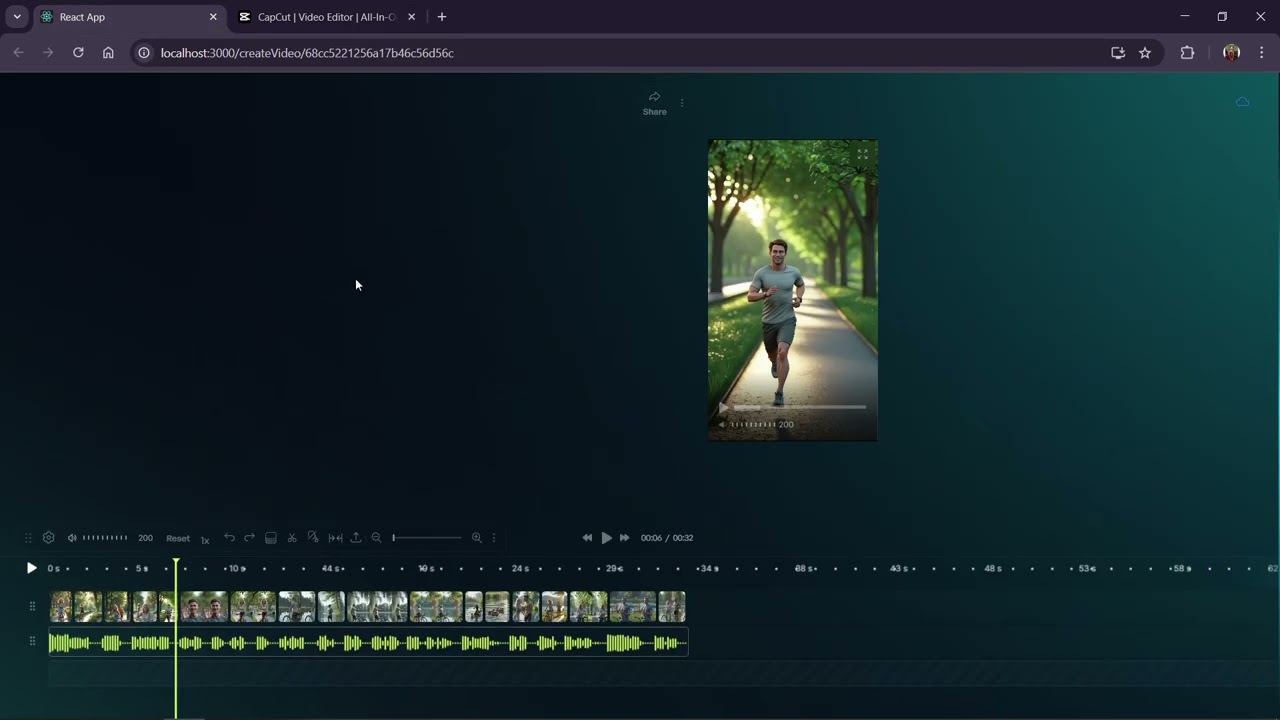The width and height of the screenshot is (1280, 720).
Task: Click the upload export icon
Action: click(x=356, y=538)
